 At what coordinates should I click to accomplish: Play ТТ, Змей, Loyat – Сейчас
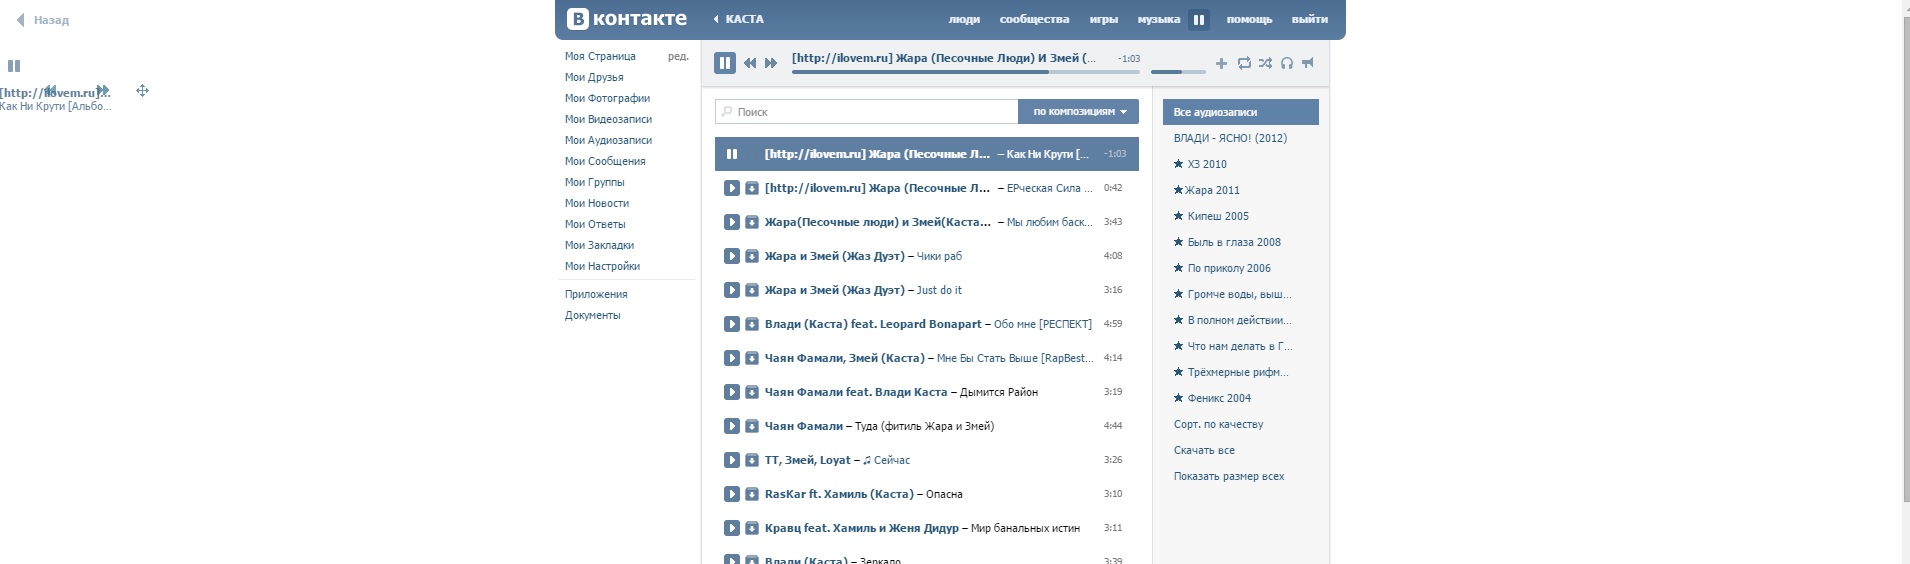pyautogui.click(x=732, y=460)
